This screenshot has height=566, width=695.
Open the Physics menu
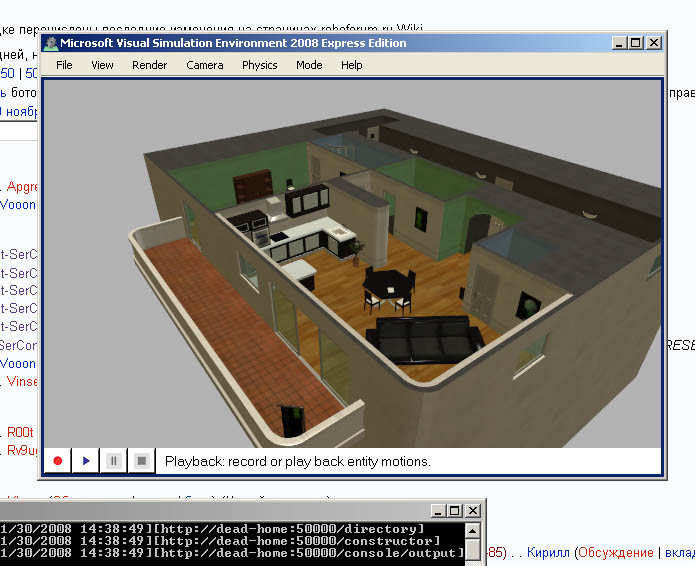[259, 65]
